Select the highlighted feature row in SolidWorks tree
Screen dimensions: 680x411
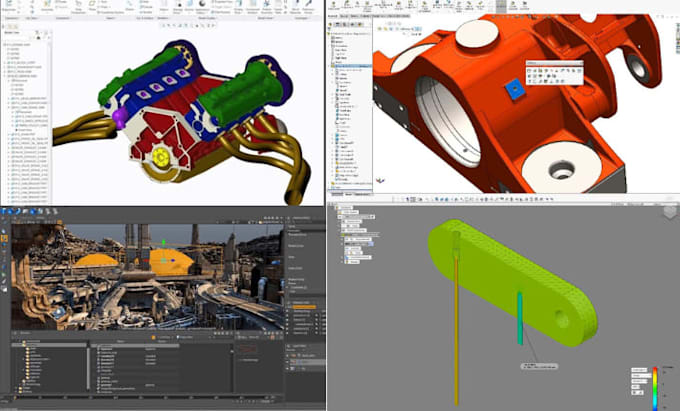pos(351,66)
